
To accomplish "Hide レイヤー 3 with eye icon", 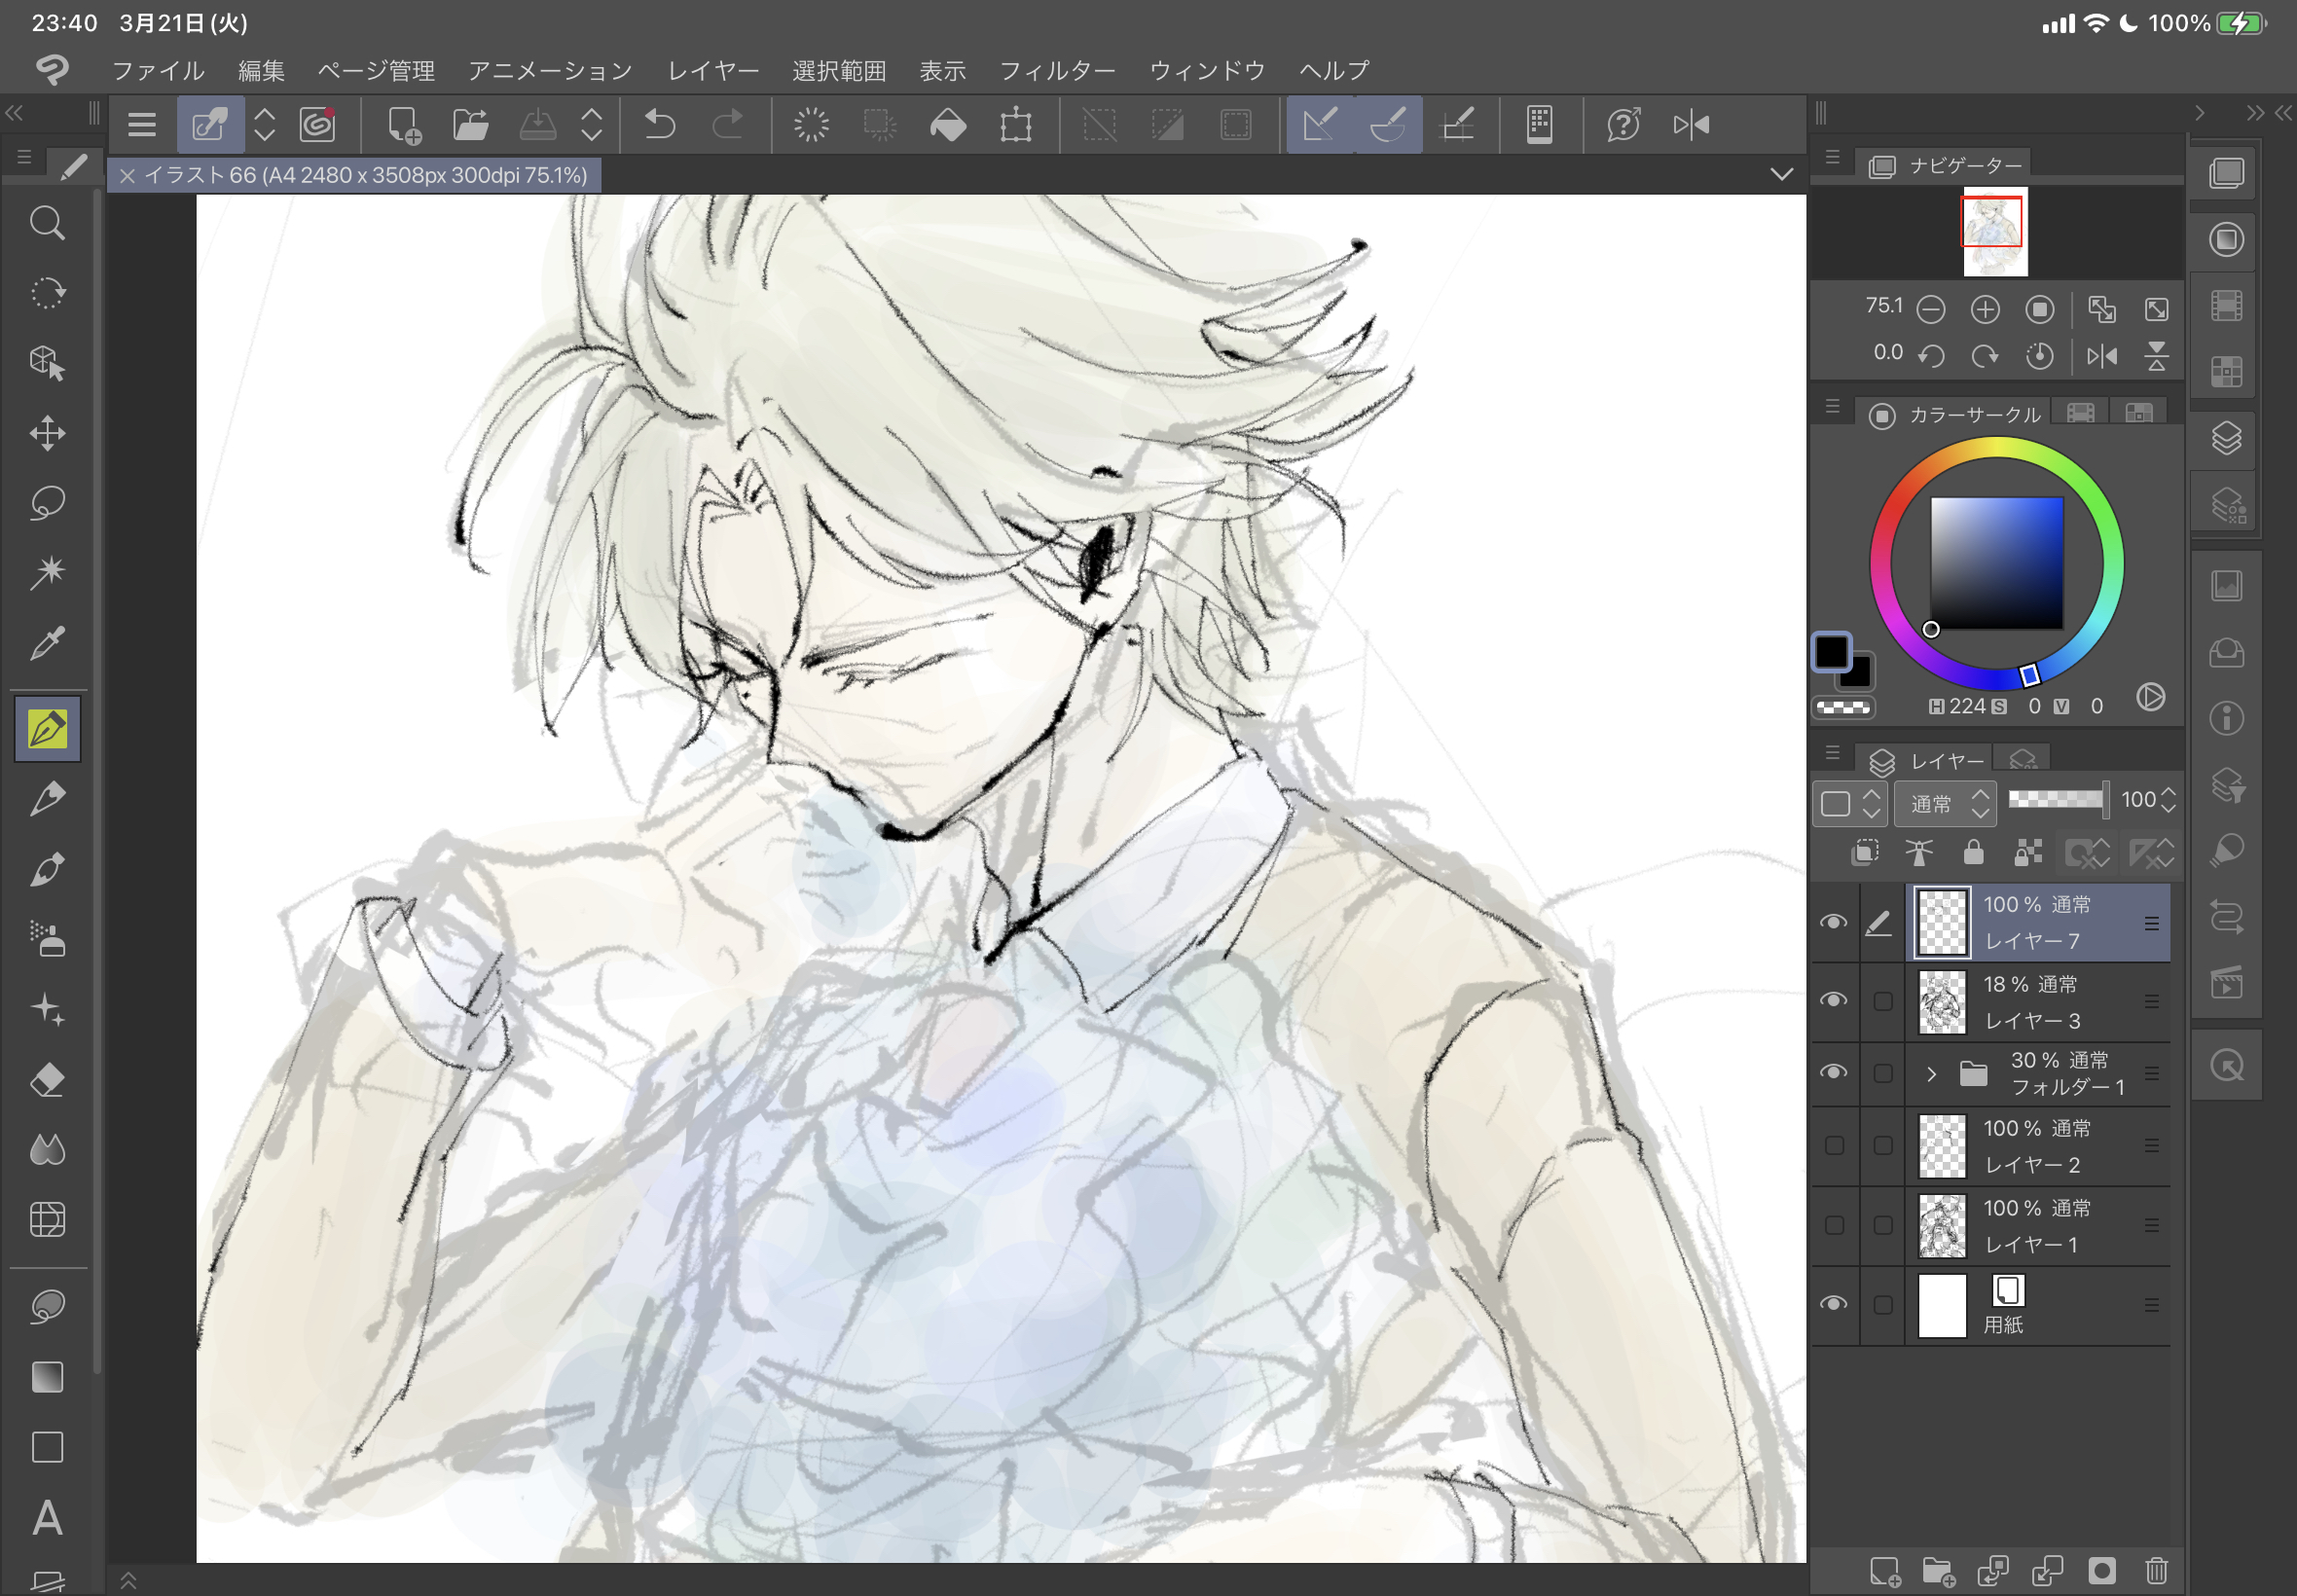I will pyautogui.click(x=1833, y=1000).
